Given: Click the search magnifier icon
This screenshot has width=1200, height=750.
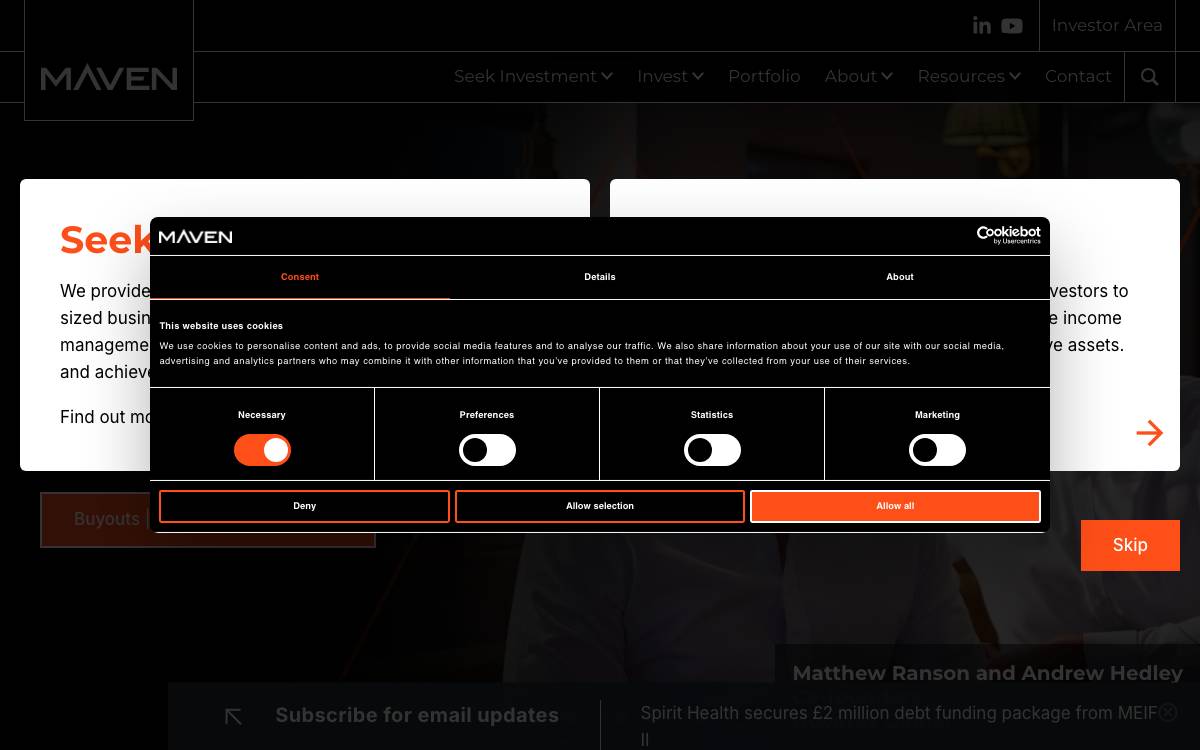Looking at the screenshot, I should tap(1150, 77).
